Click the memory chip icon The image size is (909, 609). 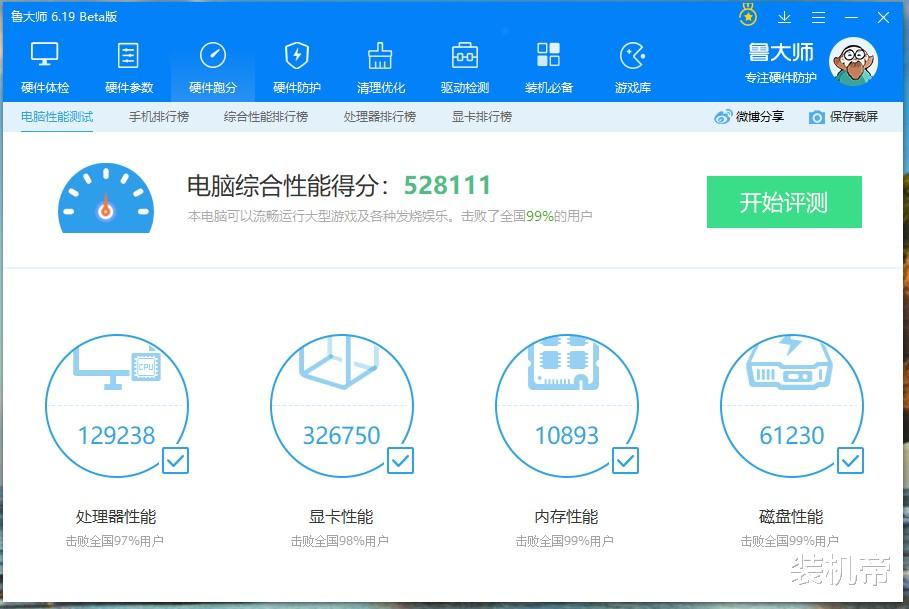[x=563, y=362]
